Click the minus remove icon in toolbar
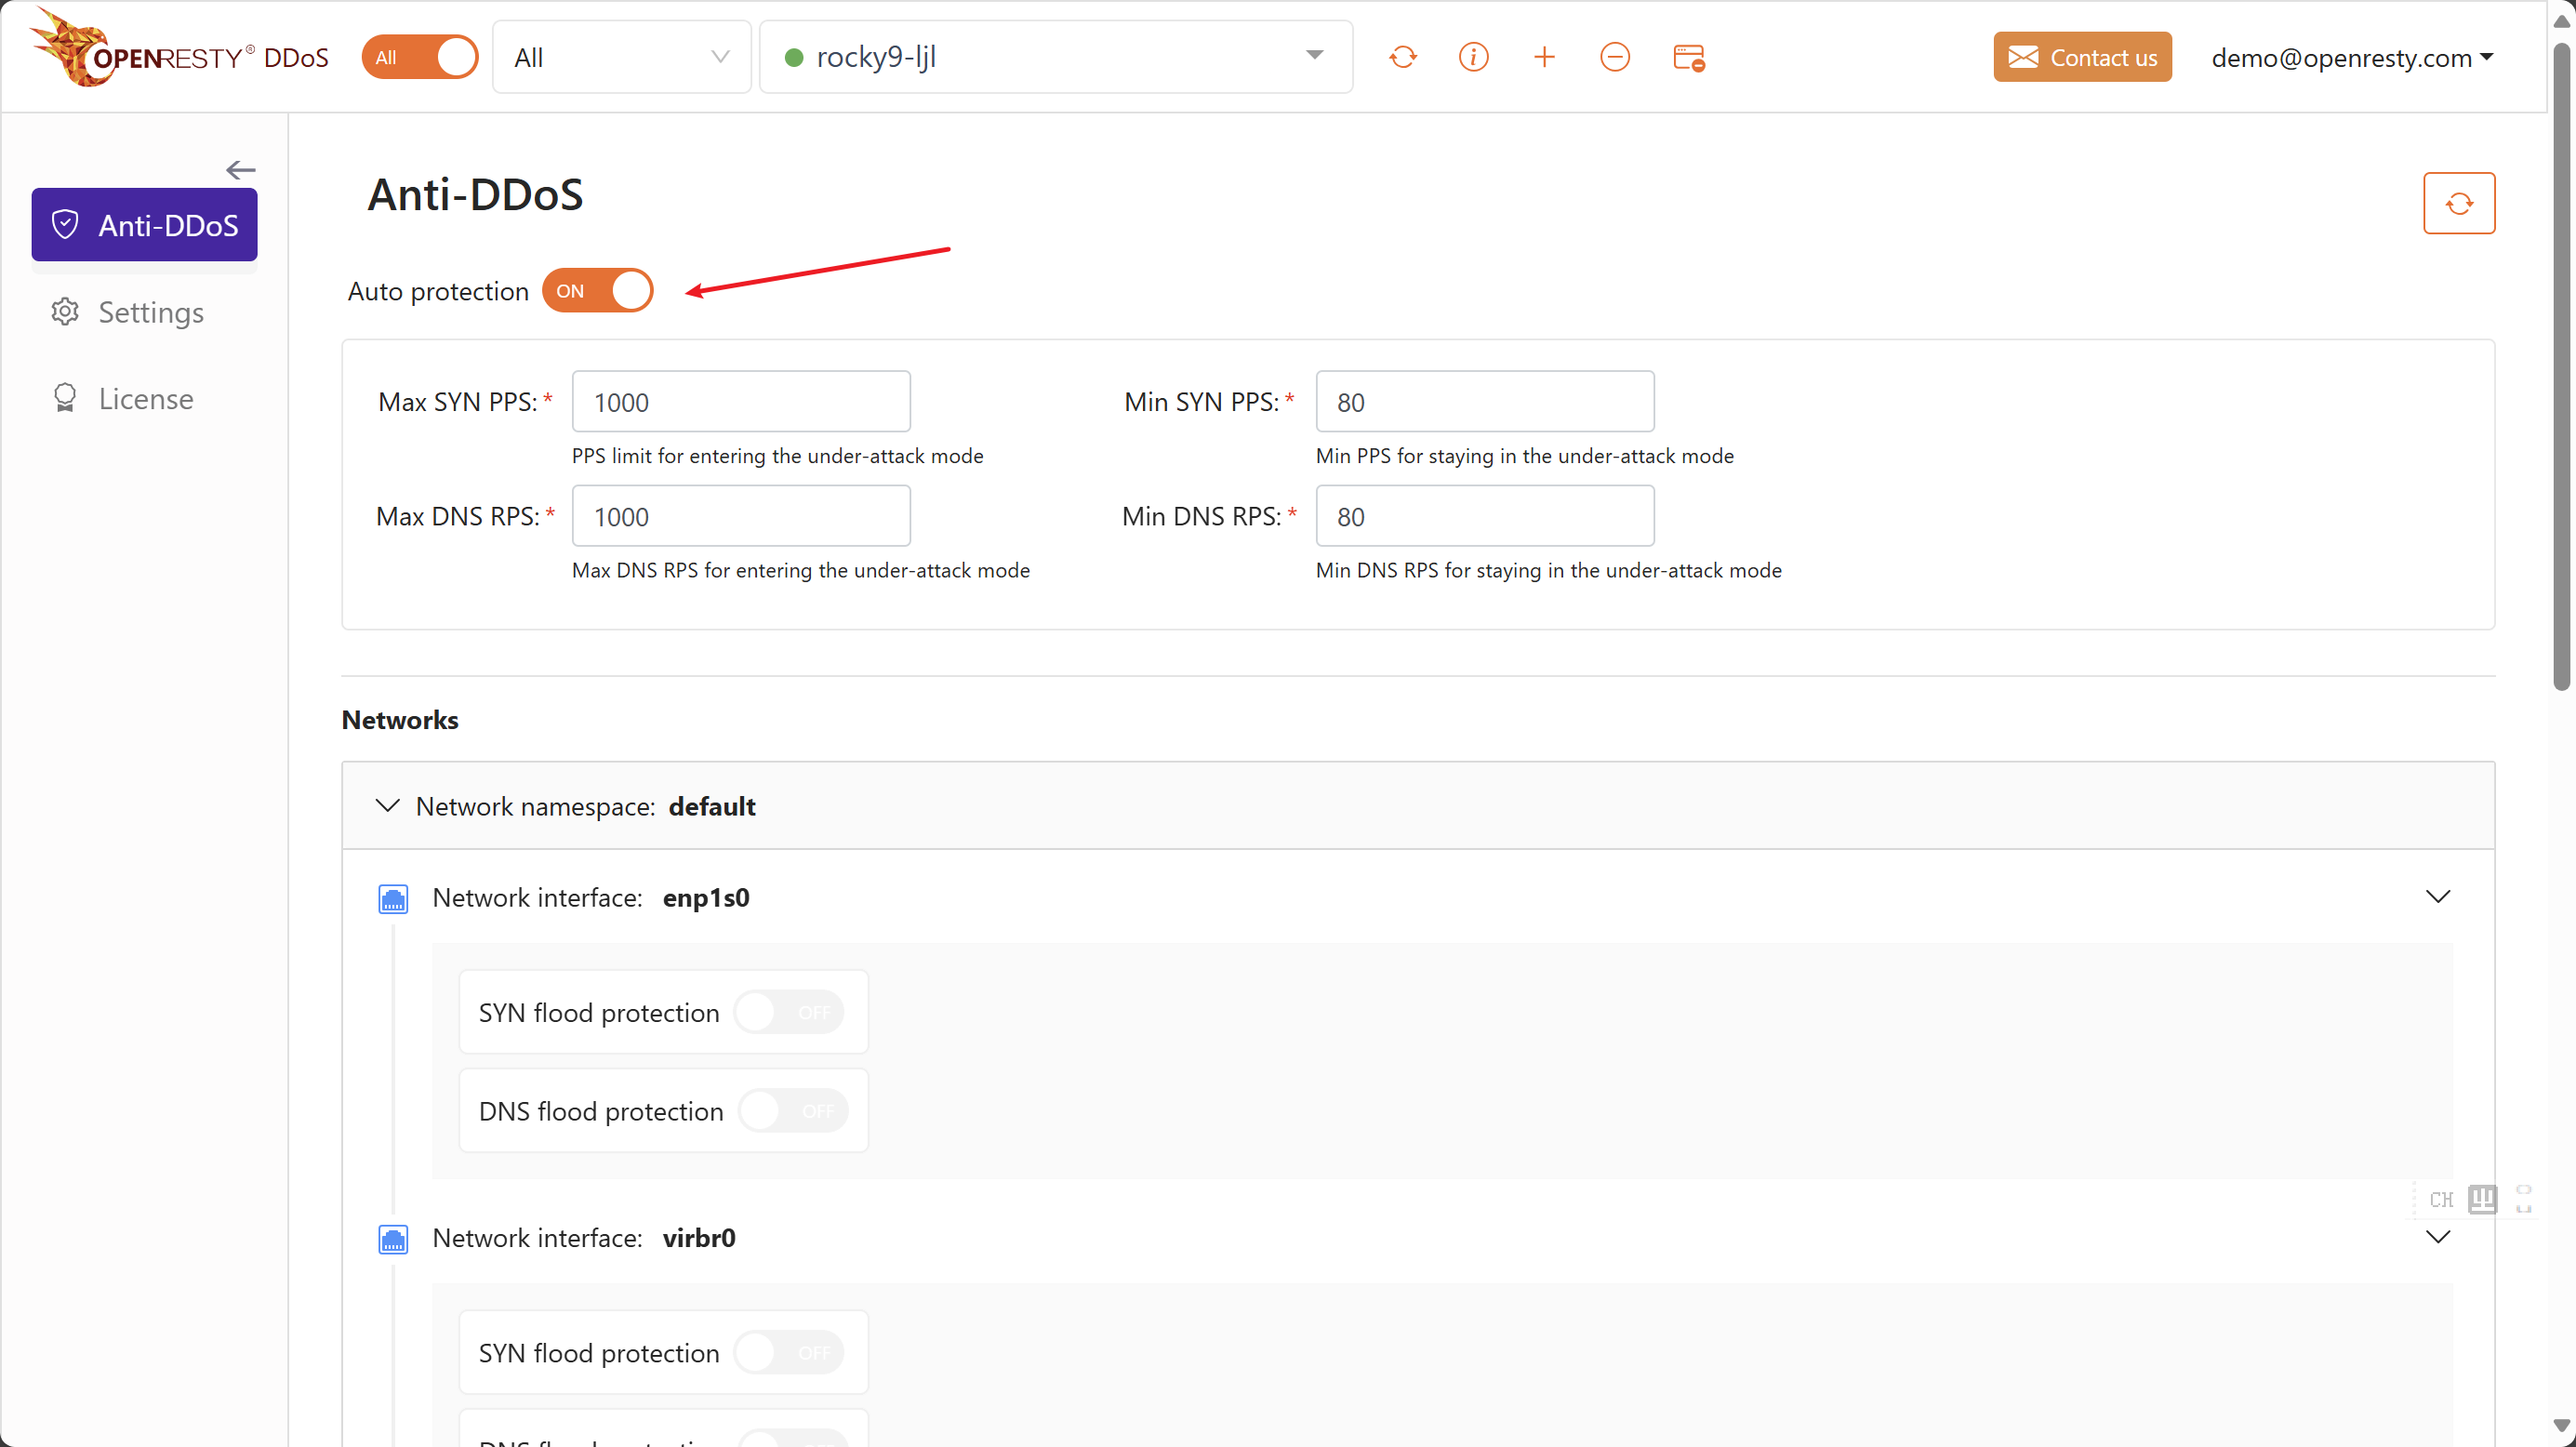Image resolution: width=2576 pixels, height=1447 pixels. [x=1614, y=57]
